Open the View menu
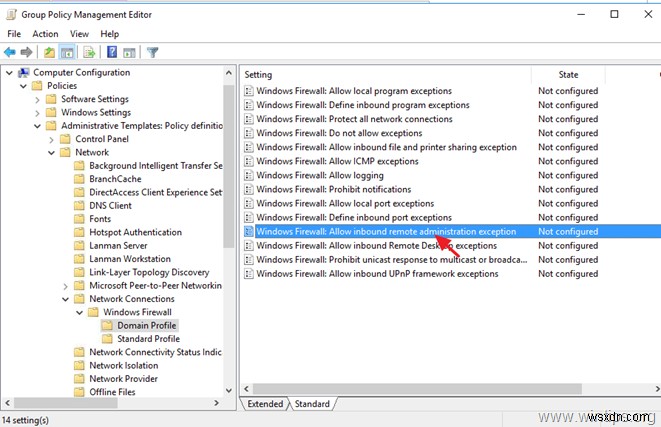This screenshot has height=427, width=661. pyautogui.click(x=79, y=34)
